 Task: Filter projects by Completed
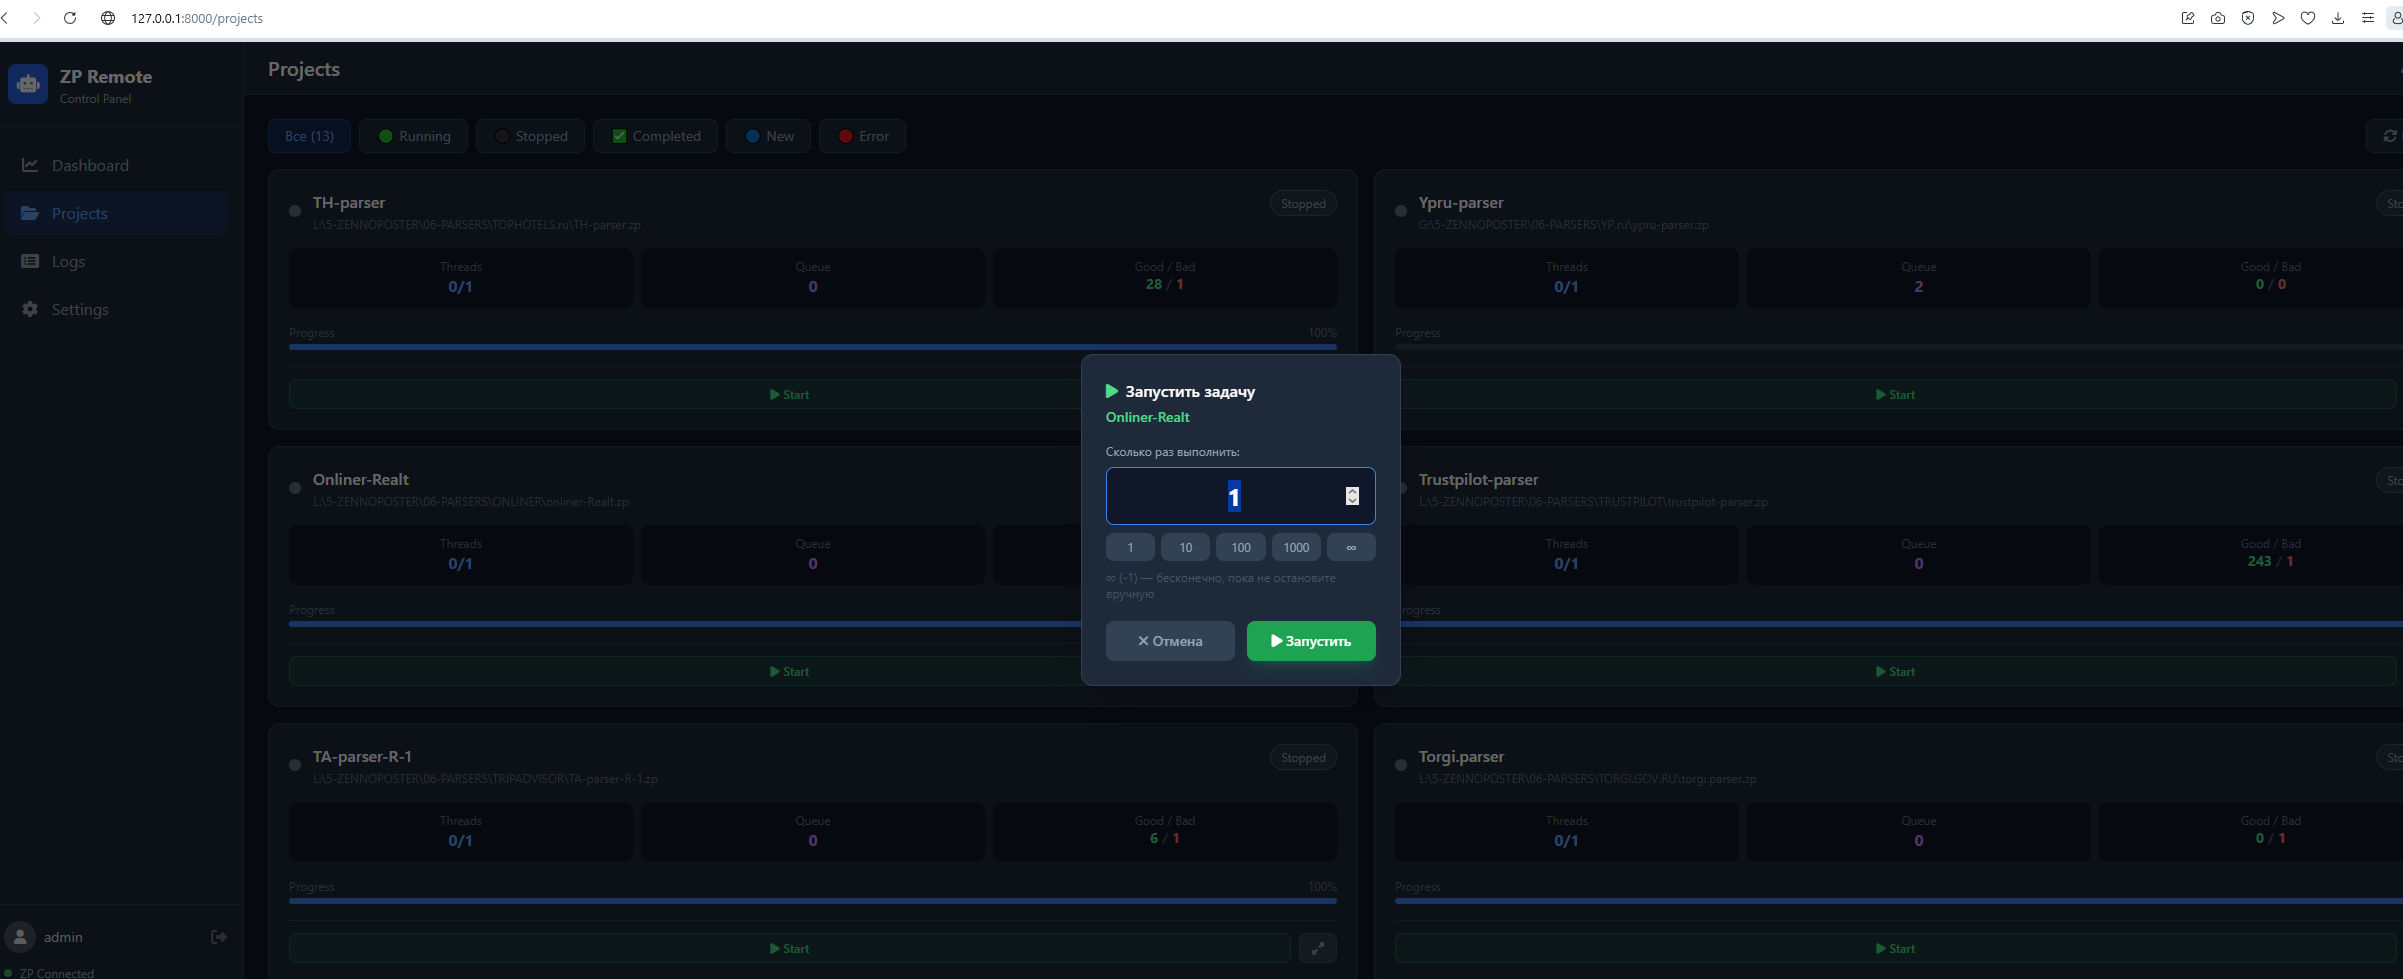point(655,136)
